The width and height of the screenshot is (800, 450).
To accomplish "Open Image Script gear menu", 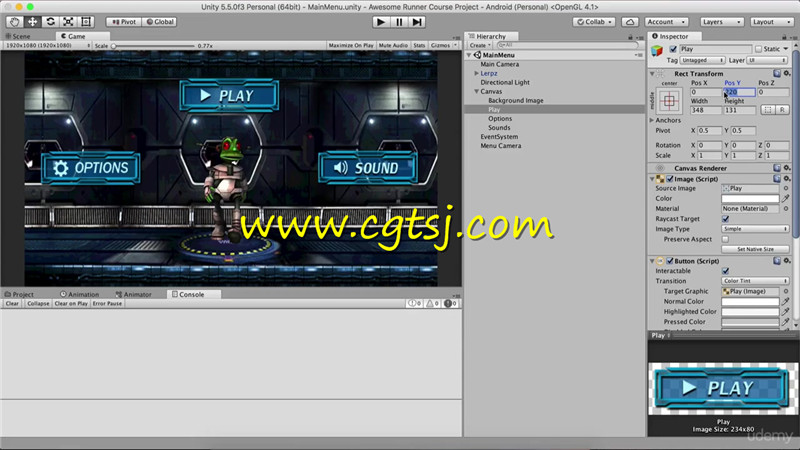I will pos(787,179).
